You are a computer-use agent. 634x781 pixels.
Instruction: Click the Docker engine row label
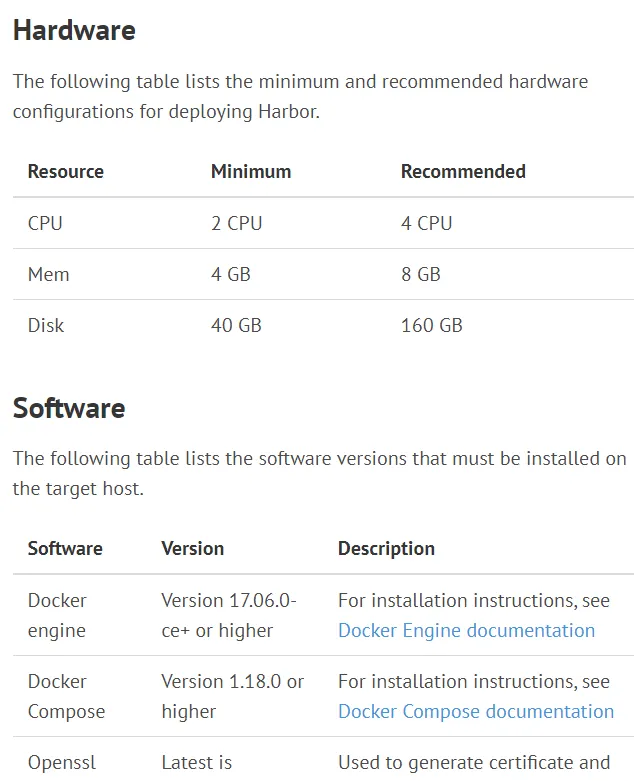pos(57,616)
